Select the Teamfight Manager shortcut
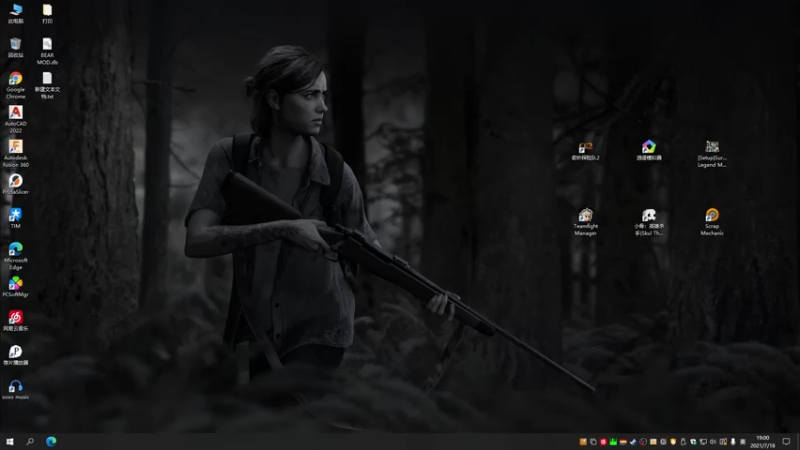Screen dimensions: 800x450 (586, 222)
